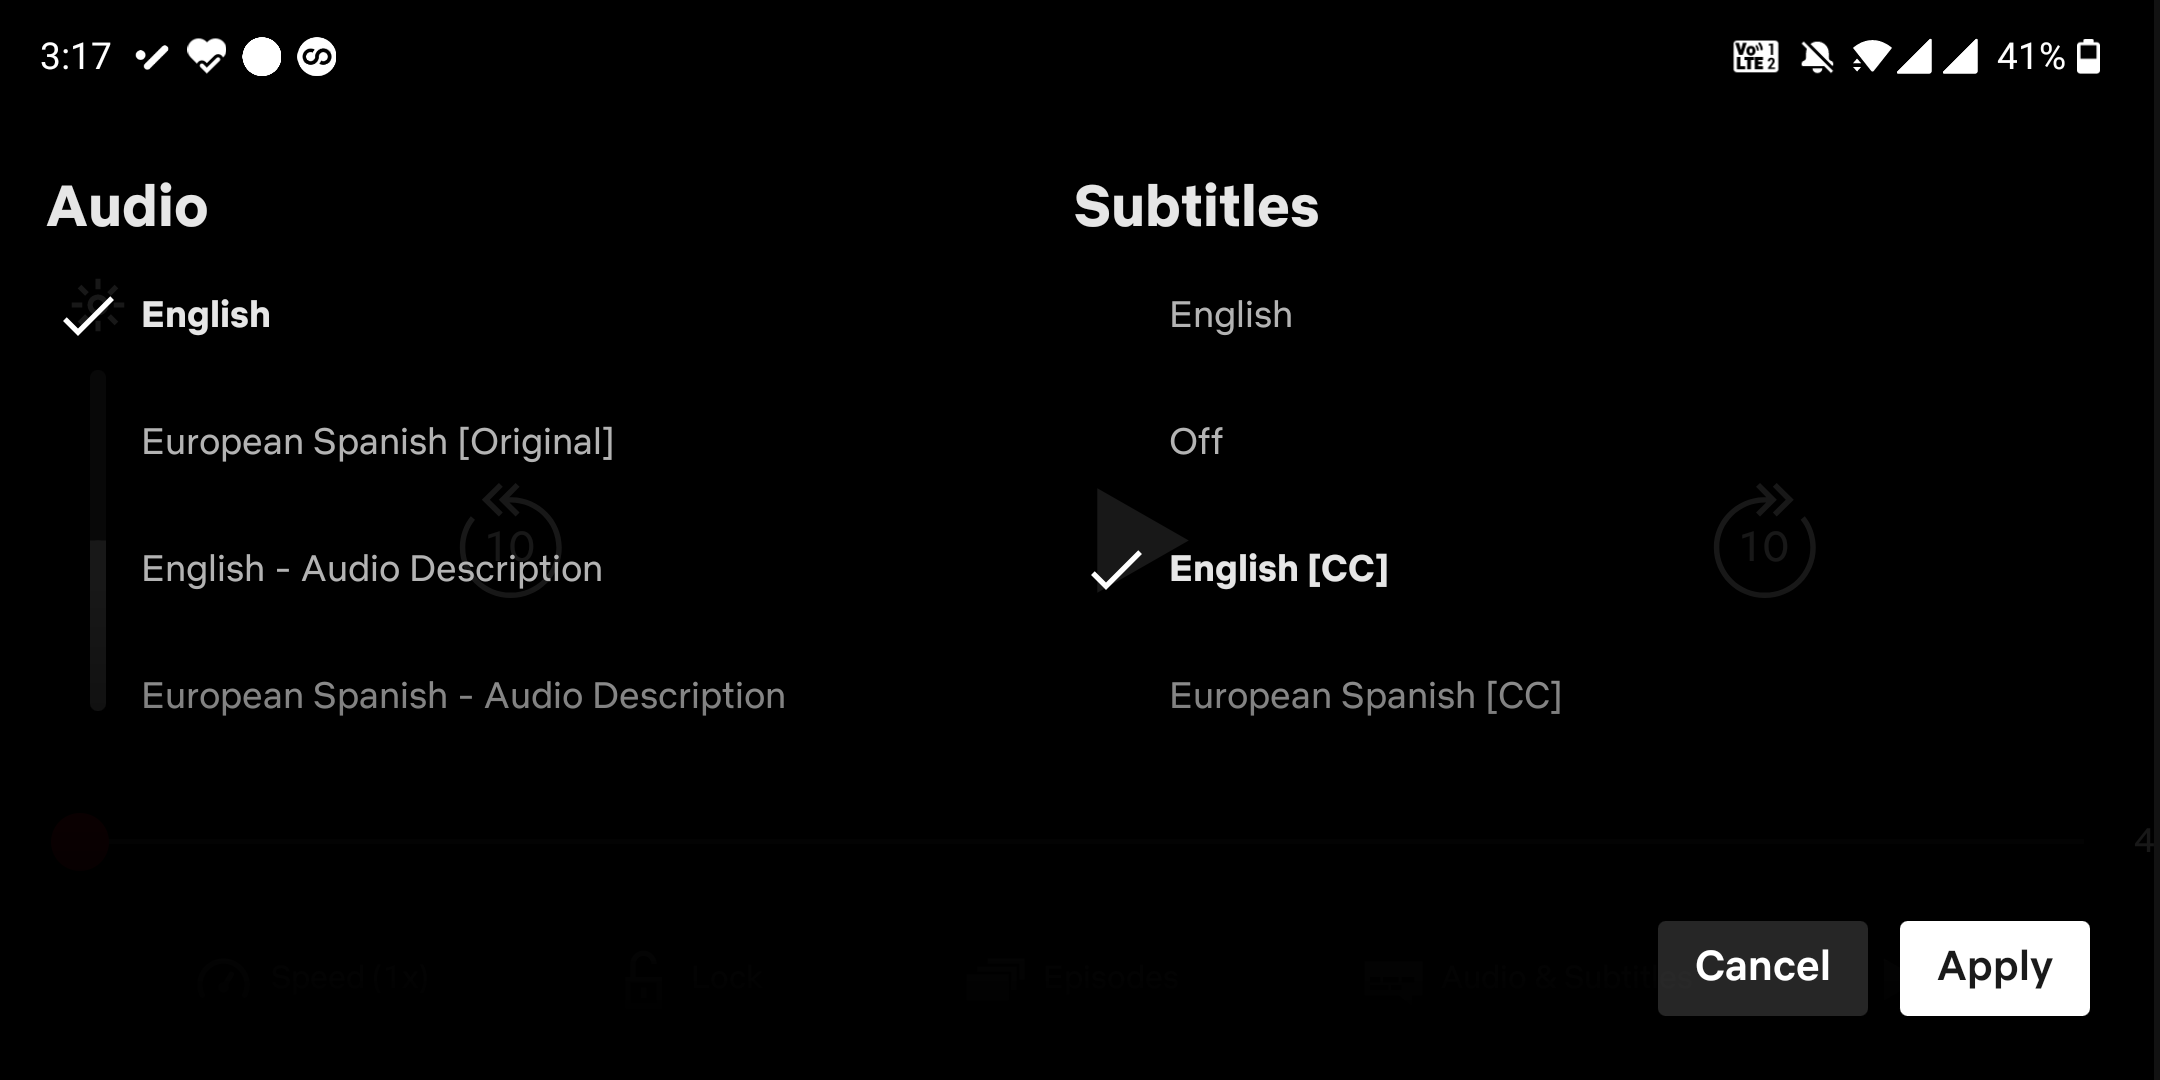2160x1080 pixels.
Task: Select English - Audio Description track
Action: click(x=371, y=568)
